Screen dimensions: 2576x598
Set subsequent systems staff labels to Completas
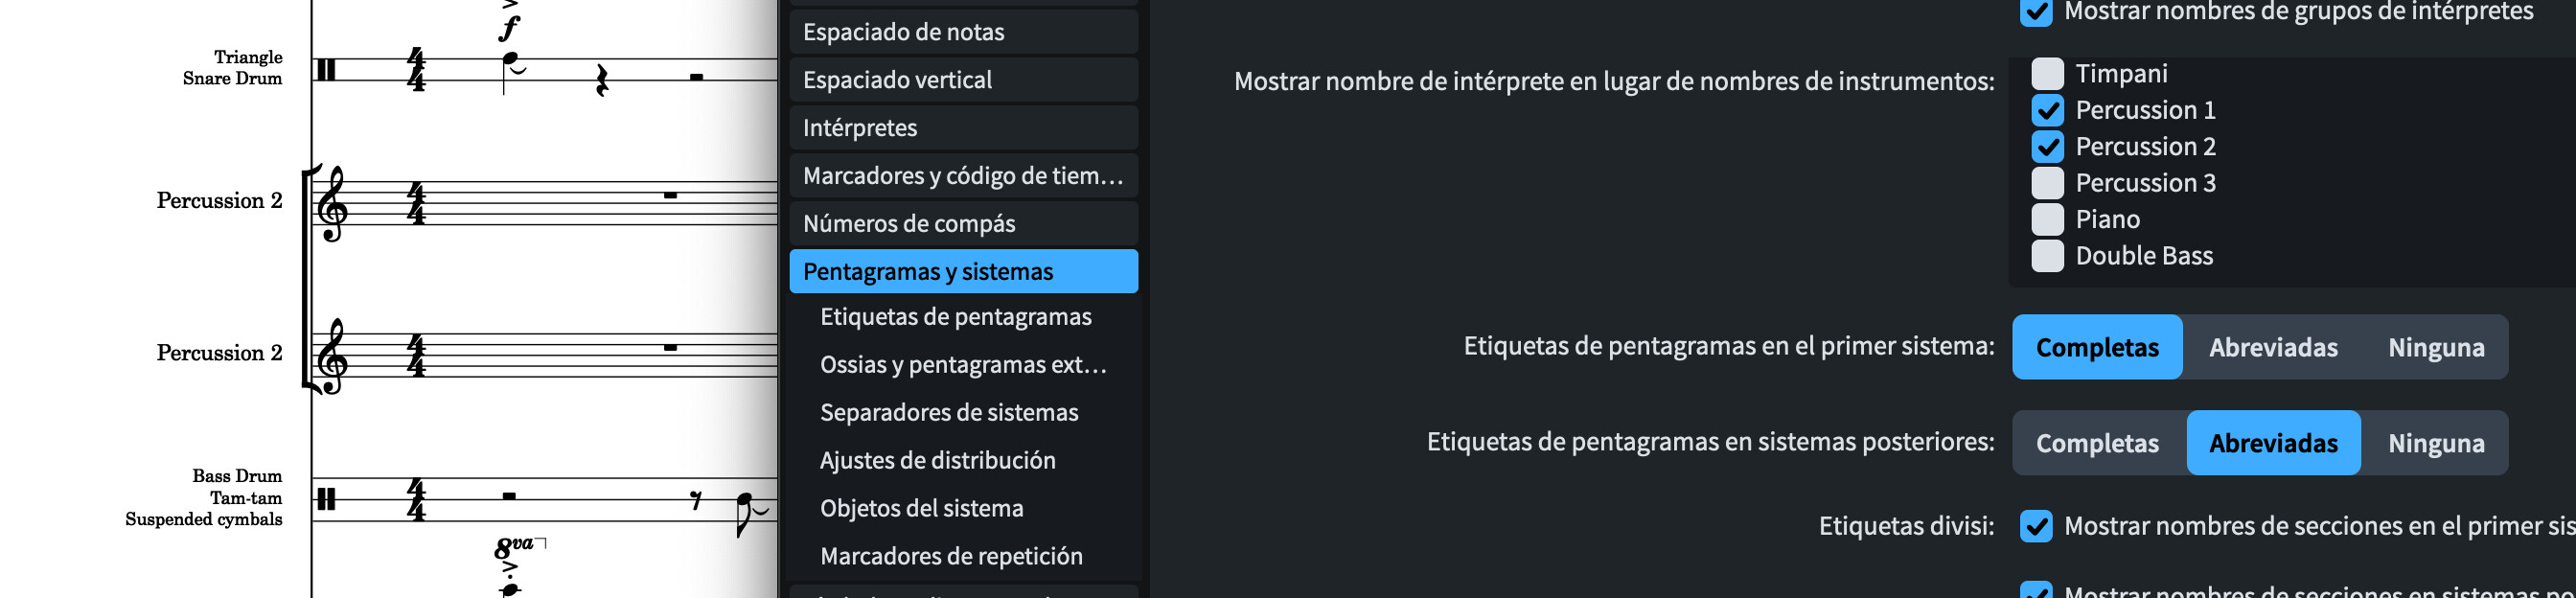(2097, 444)
